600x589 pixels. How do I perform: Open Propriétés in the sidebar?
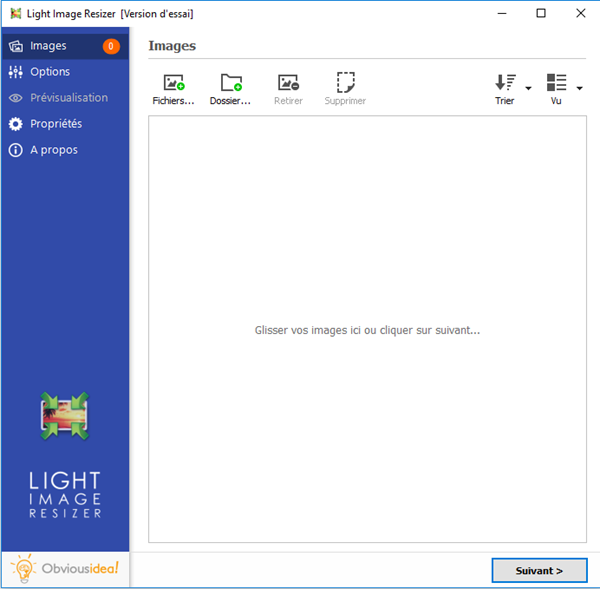click(65, 124)
